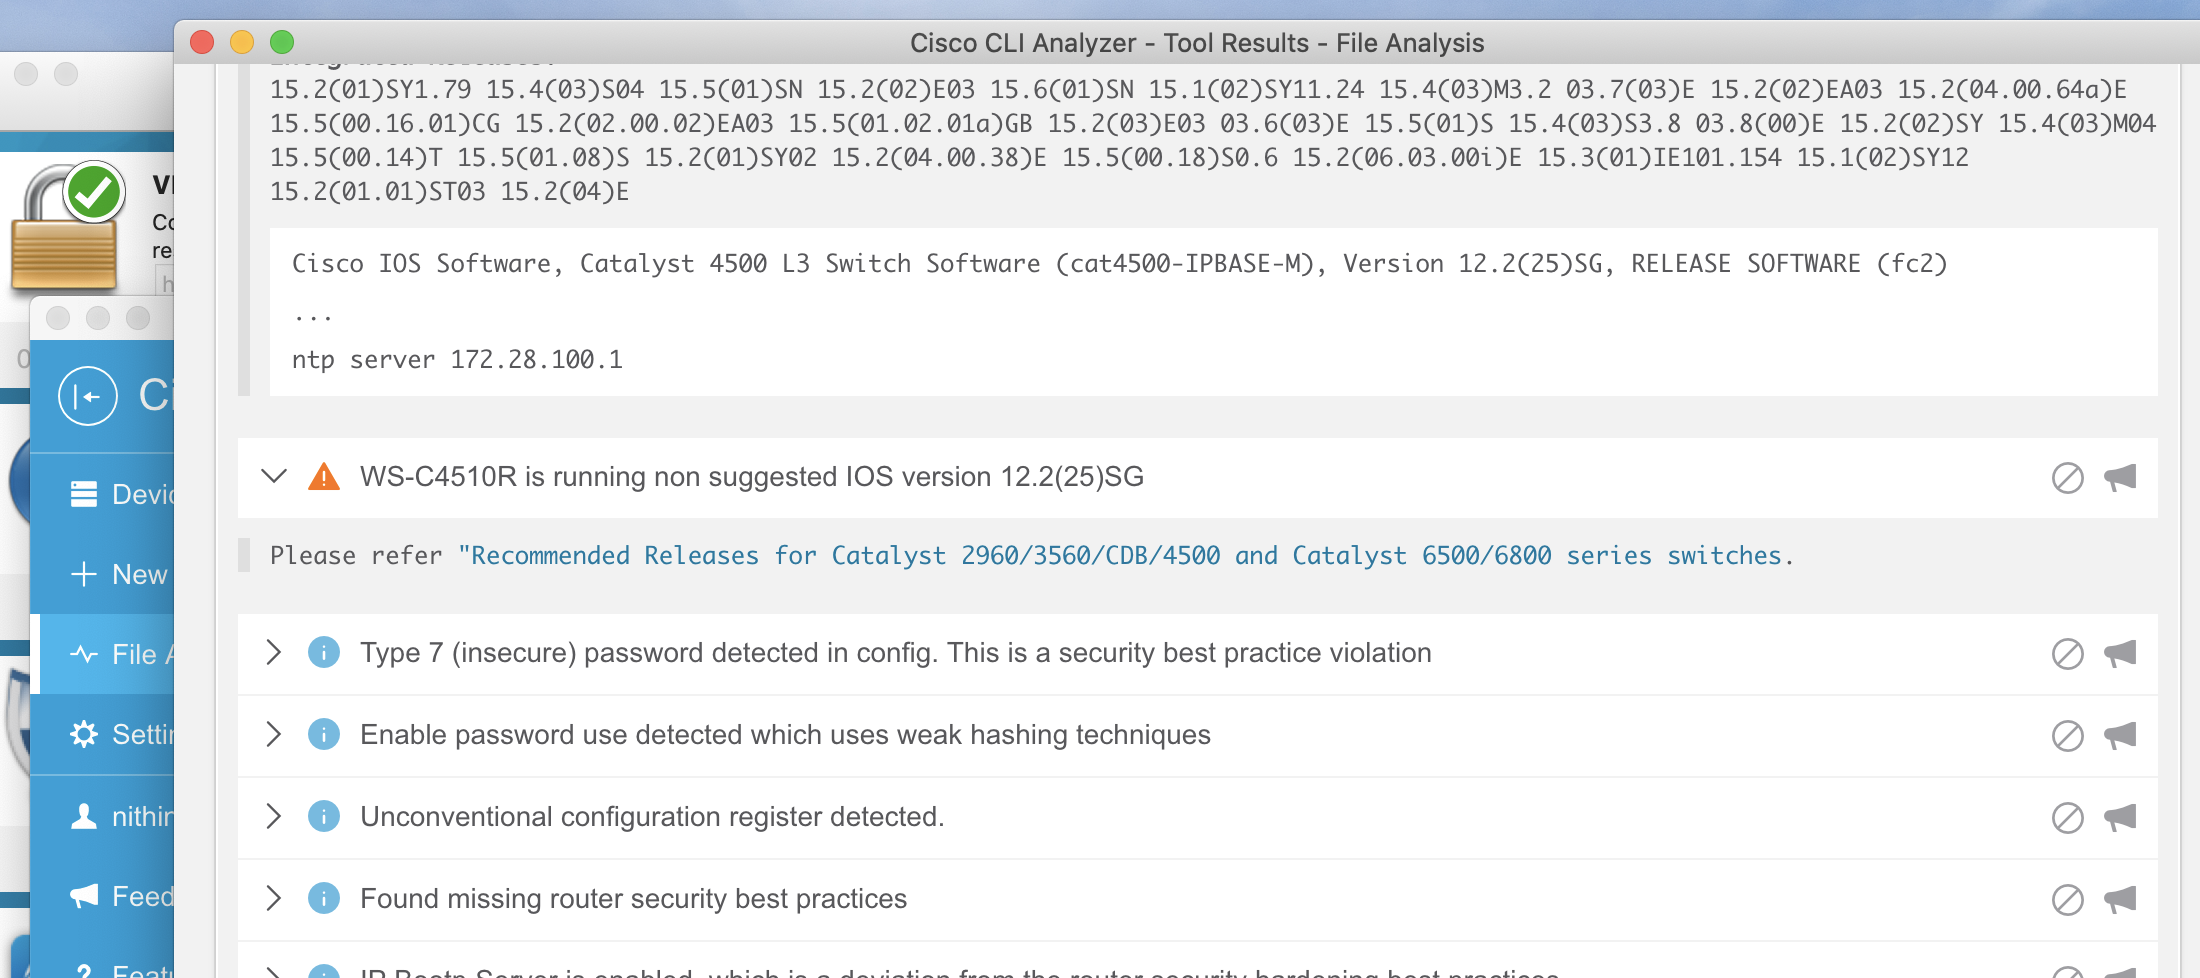
Task: Open the Feedback megaphone in the sidebar
Action: pos(84,895)
